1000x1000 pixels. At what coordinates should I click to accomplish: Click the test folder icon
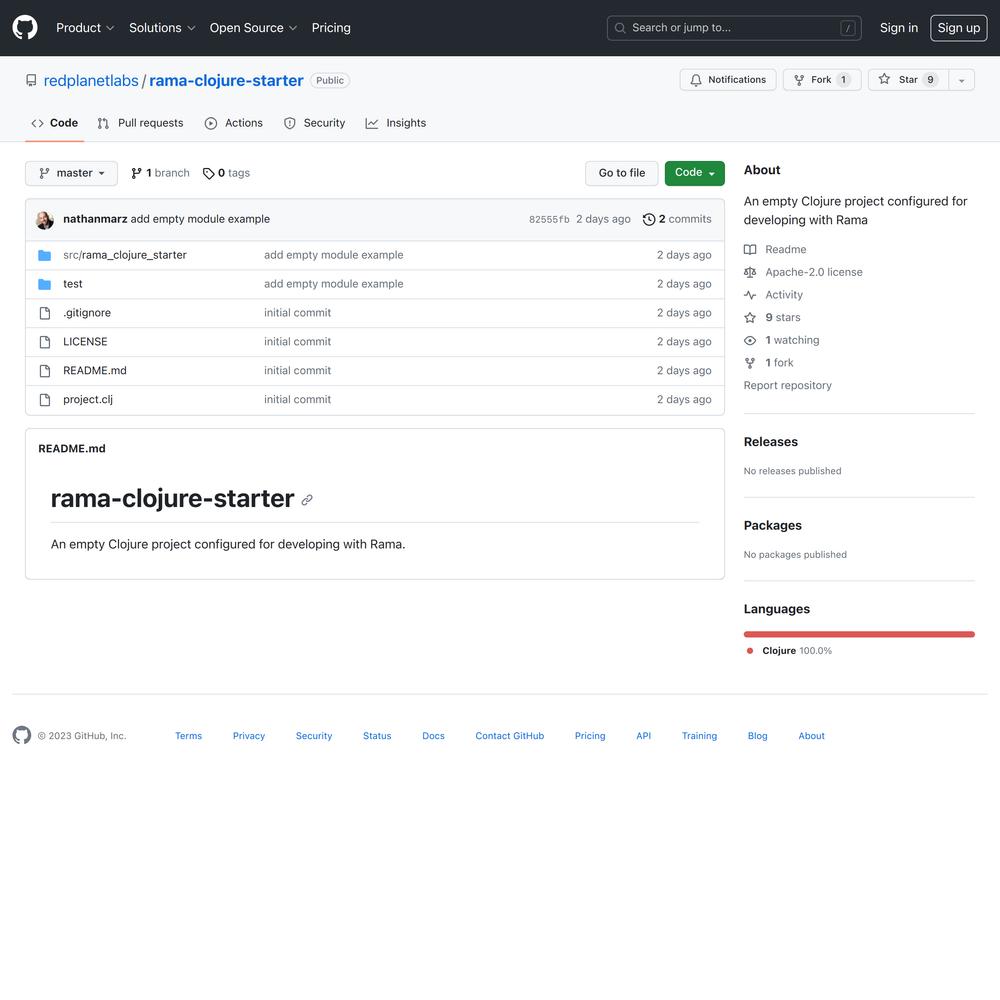pos(45,284)
